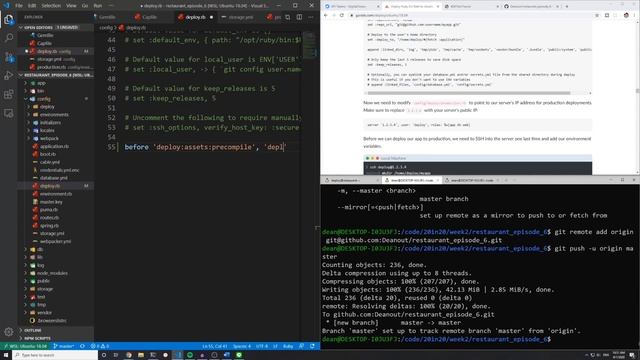Click the master branch indicator in the status bar
This screenshot has width=640, height=360.
click(64, 346)
